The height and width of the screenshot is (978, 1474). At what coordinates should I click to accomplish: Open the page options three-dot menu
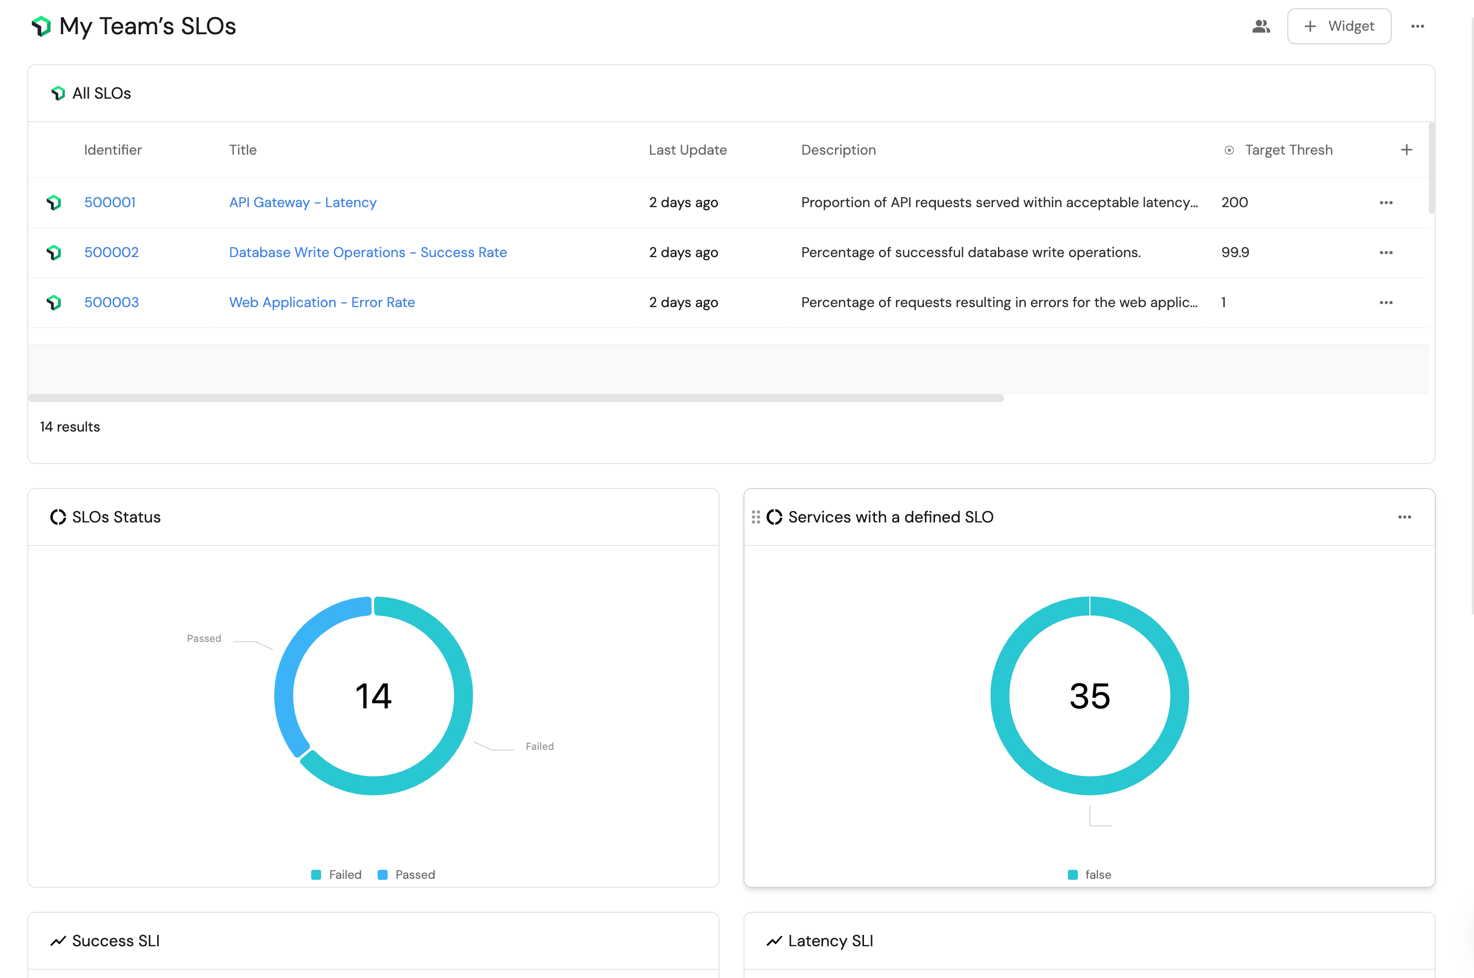[1417, 27]
